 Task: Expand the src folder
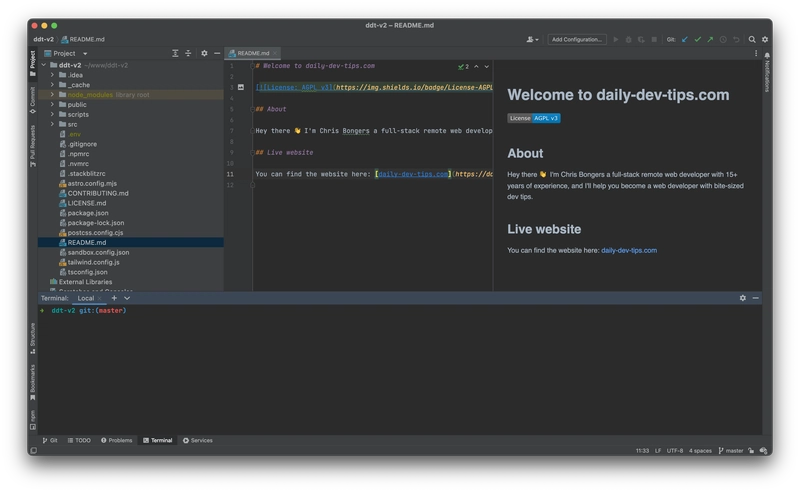click(52, 124)
